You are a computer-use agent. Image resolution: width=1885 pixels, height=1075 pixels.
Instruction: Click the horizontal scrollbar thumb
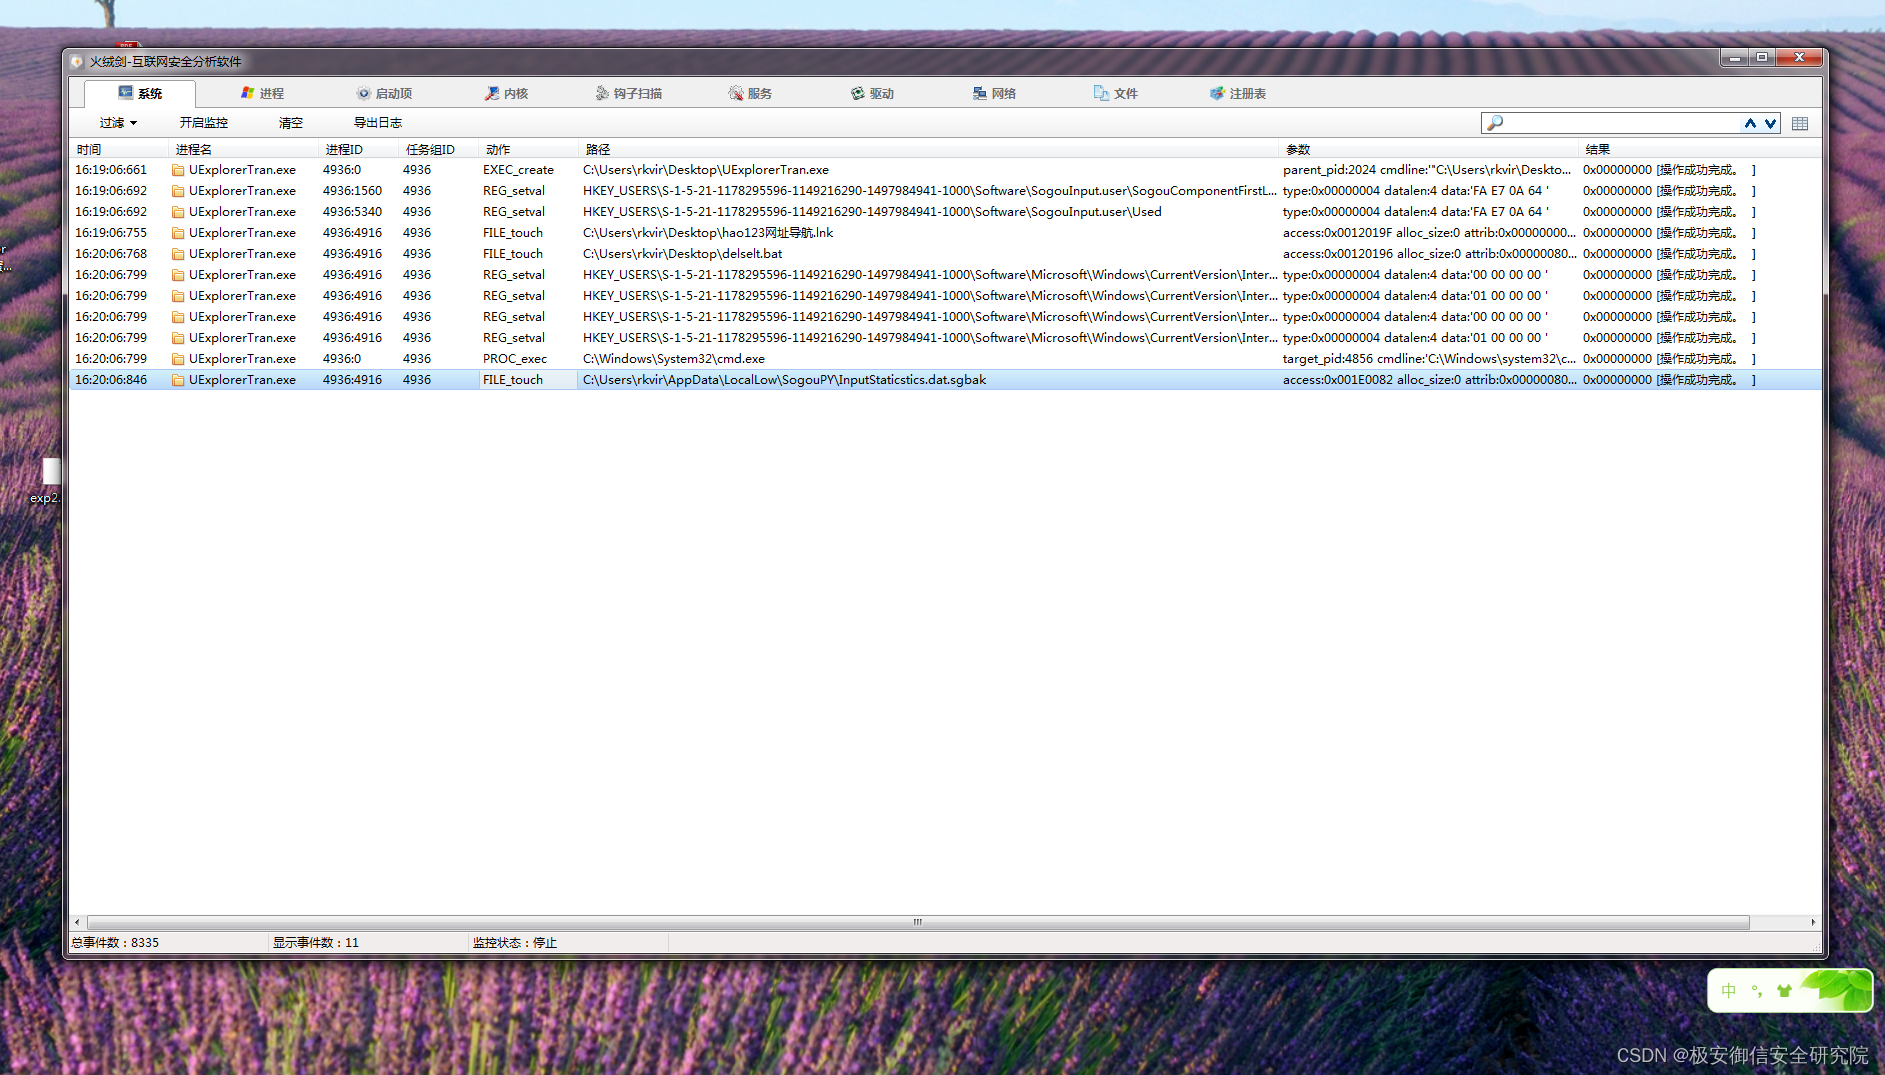click(x=918, y=922)
